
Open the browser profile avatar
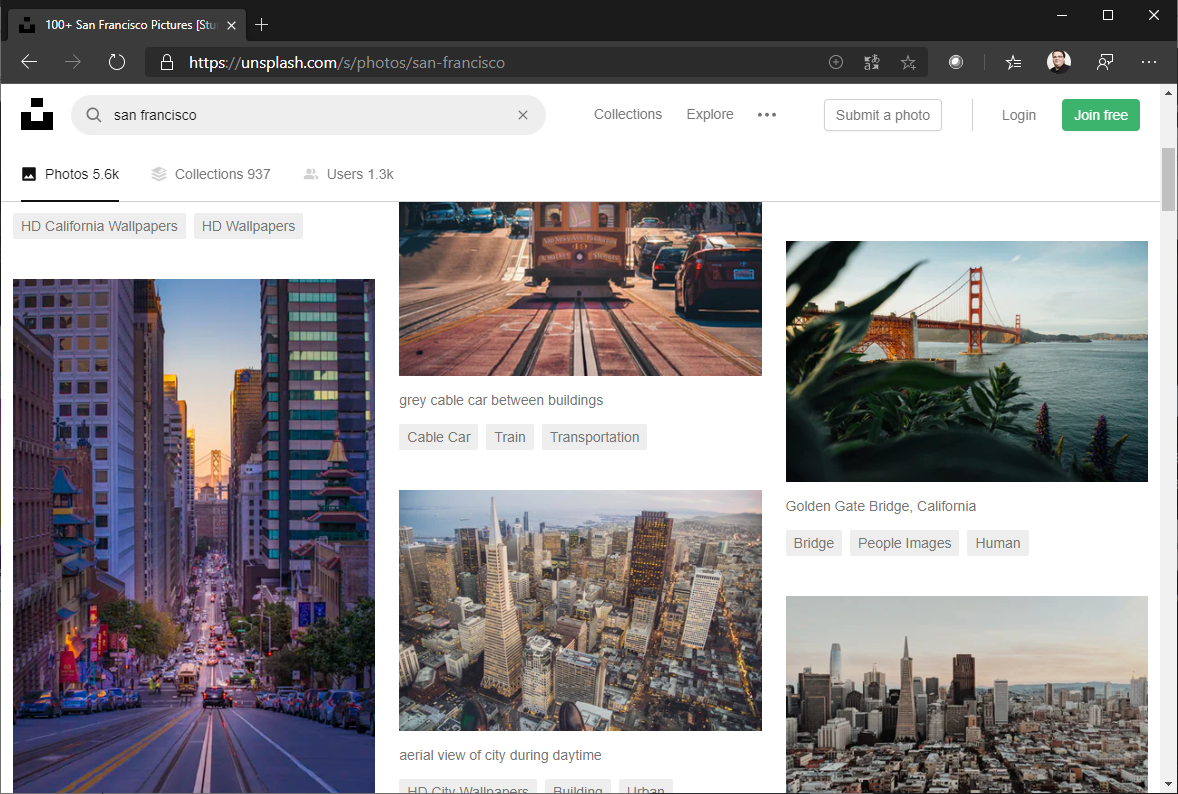(1059, 62)
